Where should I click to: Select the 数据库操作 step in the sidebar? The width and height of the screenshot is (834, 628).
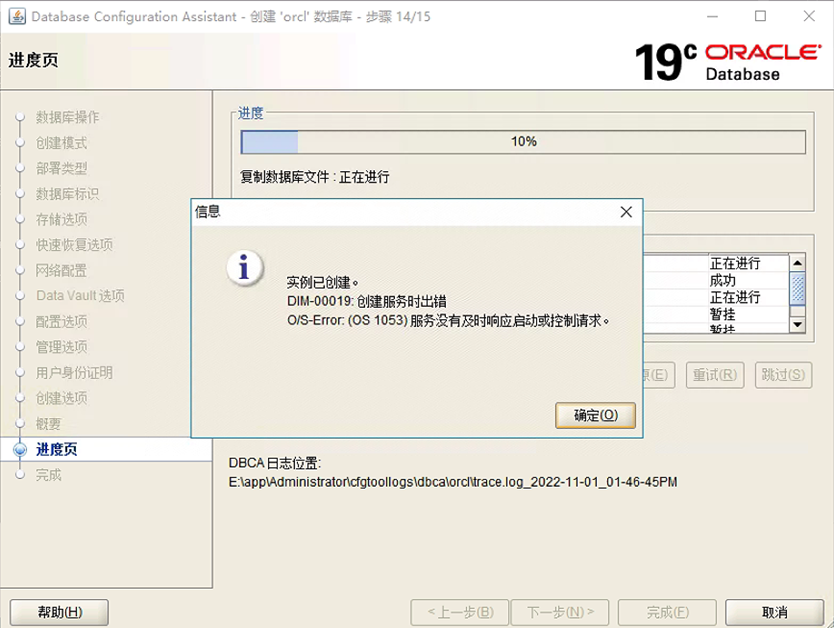pos(68,117)
